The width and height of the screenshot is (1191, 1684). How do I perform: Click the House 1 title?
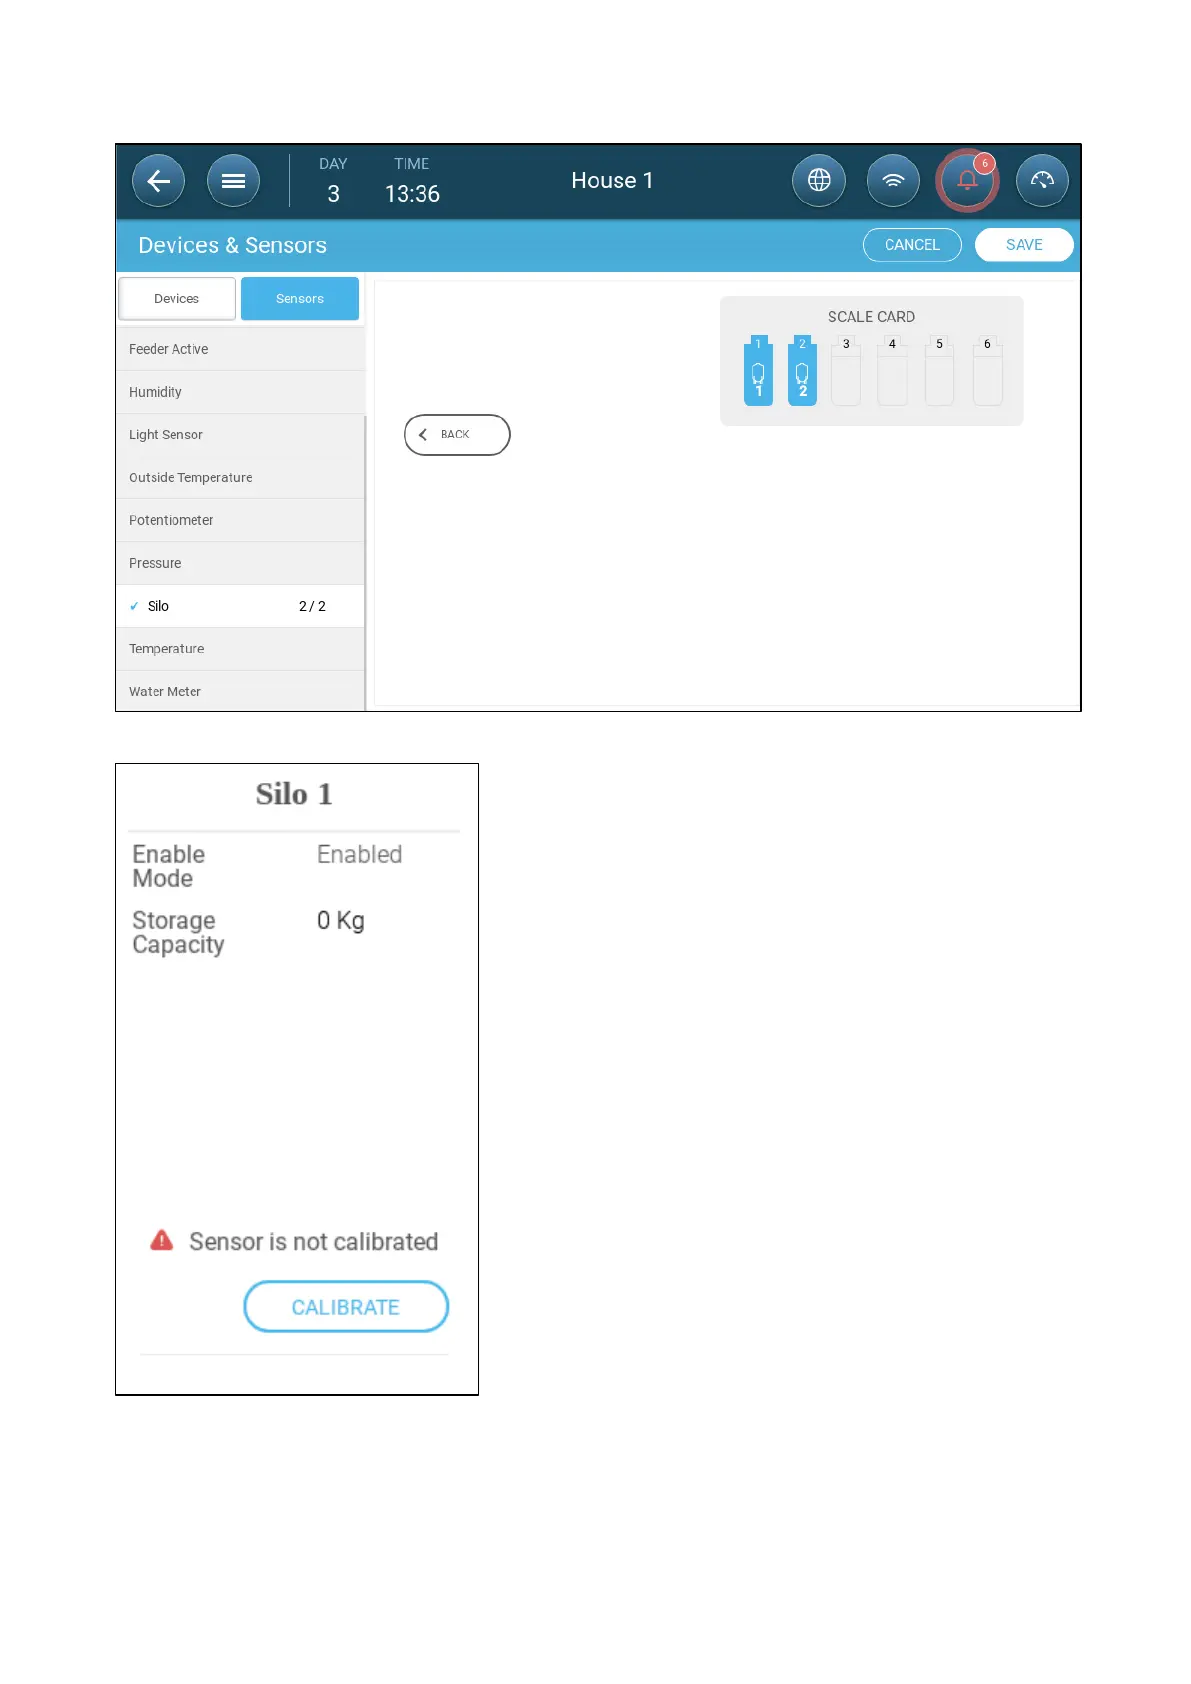click(612, 181)
